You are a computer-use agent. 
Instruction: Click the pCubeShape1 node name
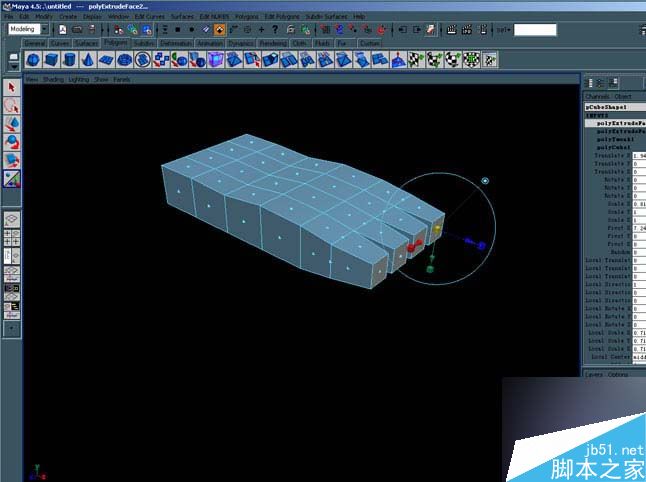click(606, 107)
